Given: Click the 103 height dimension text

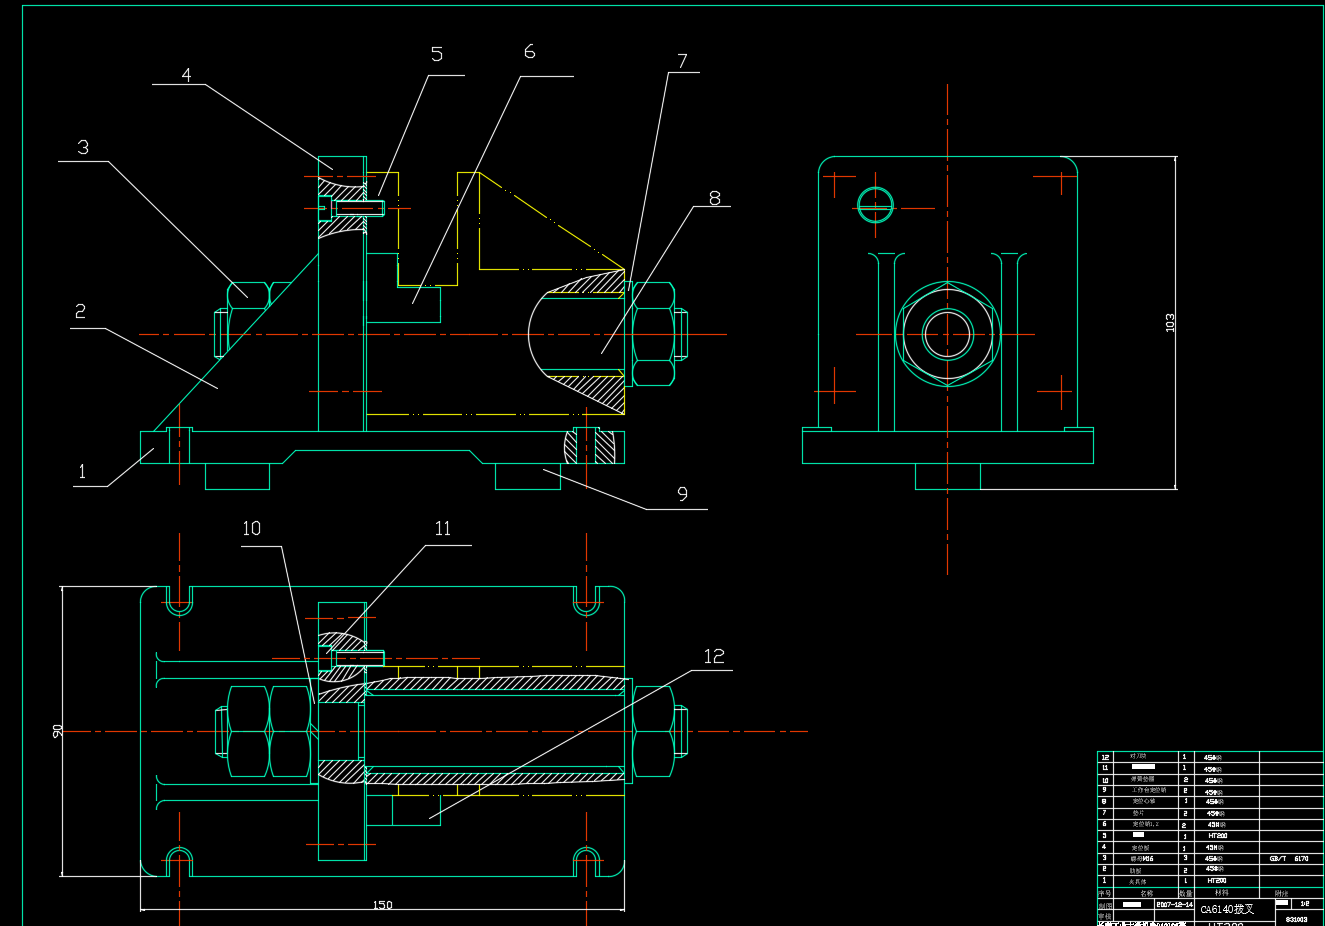Looking at the screenshot, I should [1170, 322].
